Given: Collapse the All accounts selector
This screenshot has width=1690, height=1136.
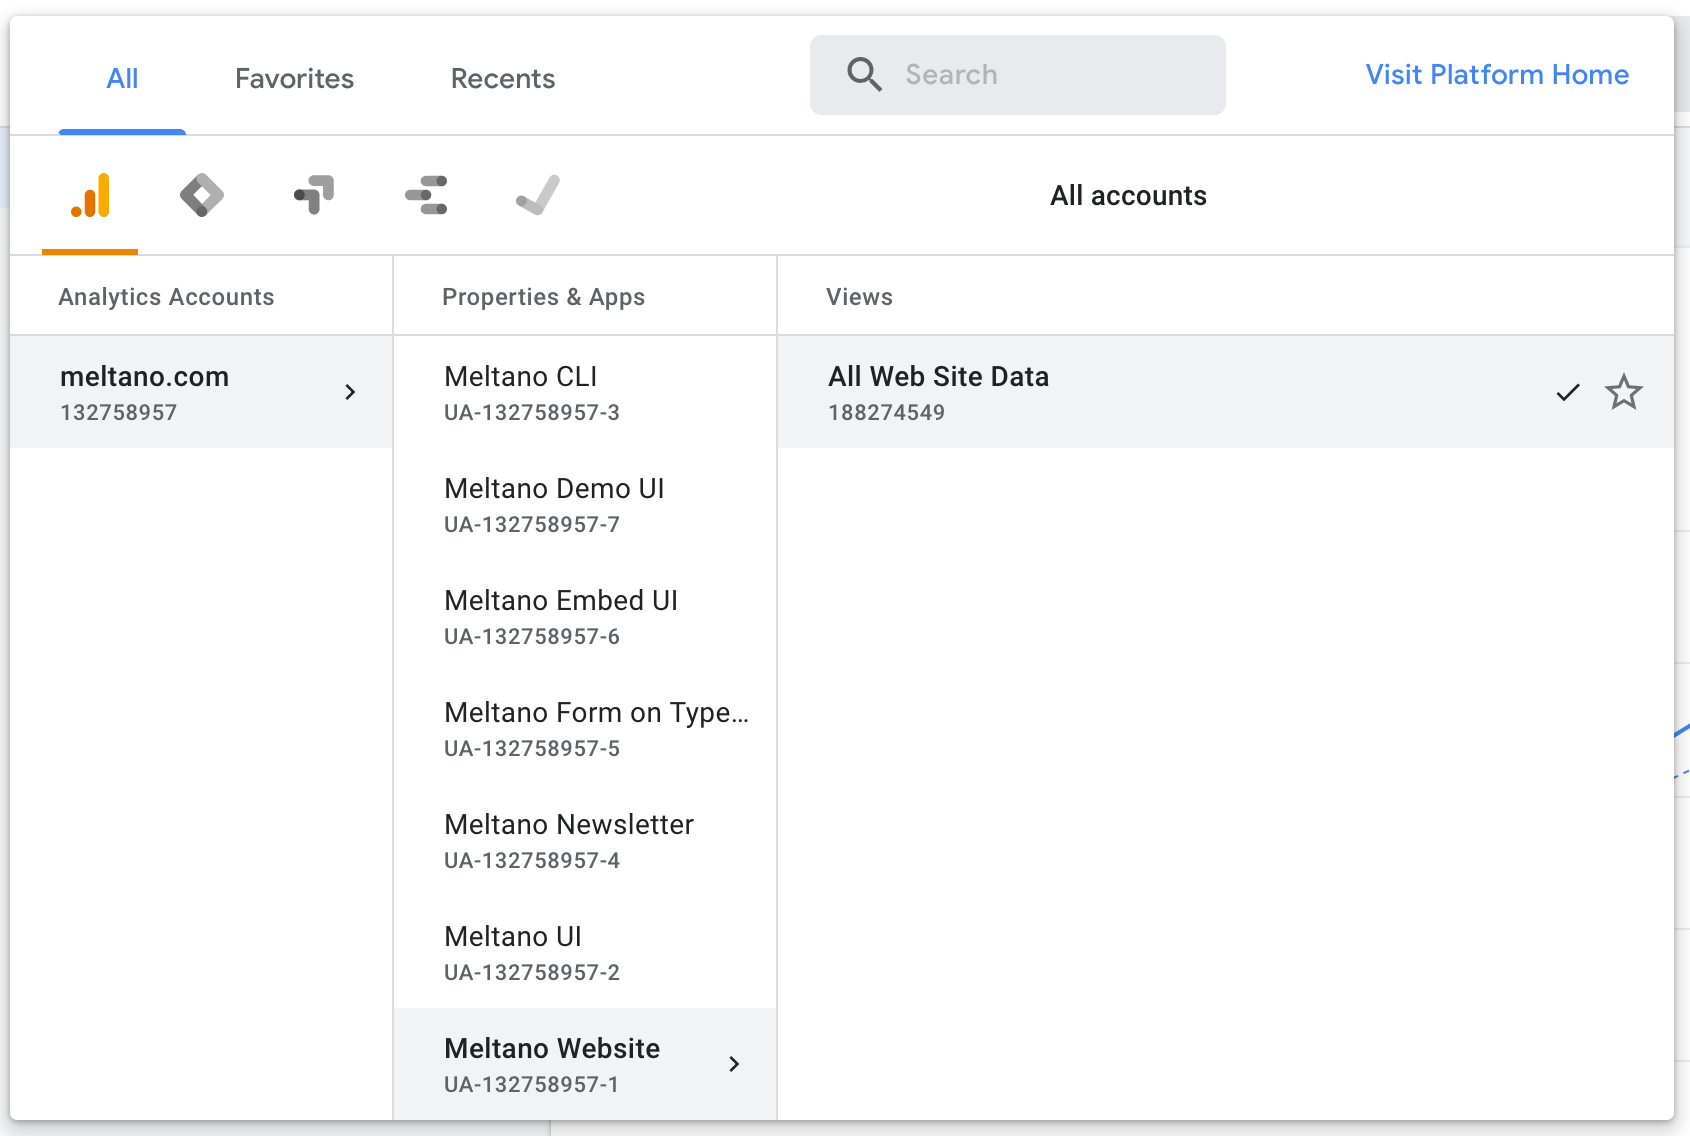Looking at the screenshot, I should pos(1128,195).
